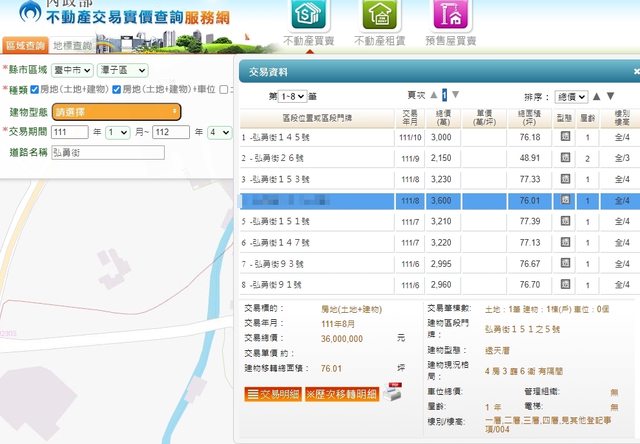Switch to 區域查詢 tab

pyautogui.click(x=25, y=45)
